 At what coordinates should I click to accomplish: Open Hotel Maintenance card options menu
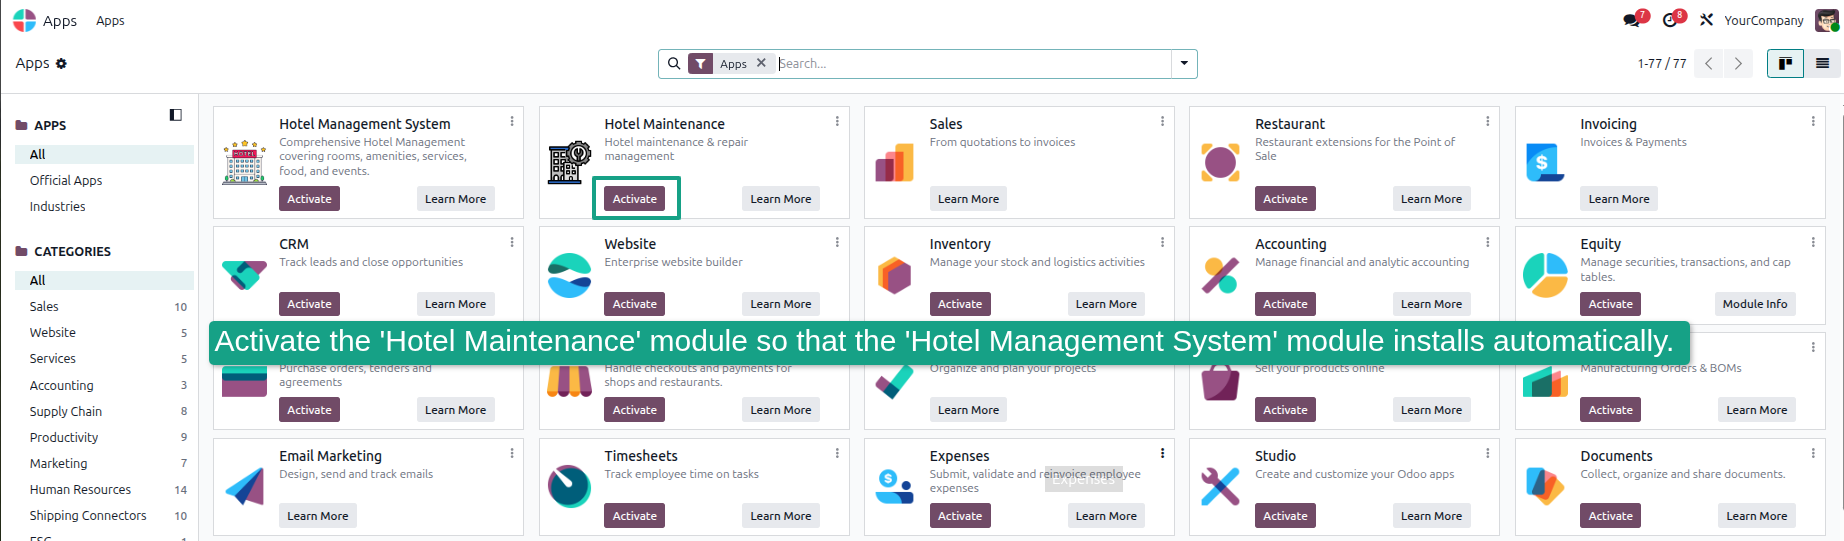(x=837, y=121)
